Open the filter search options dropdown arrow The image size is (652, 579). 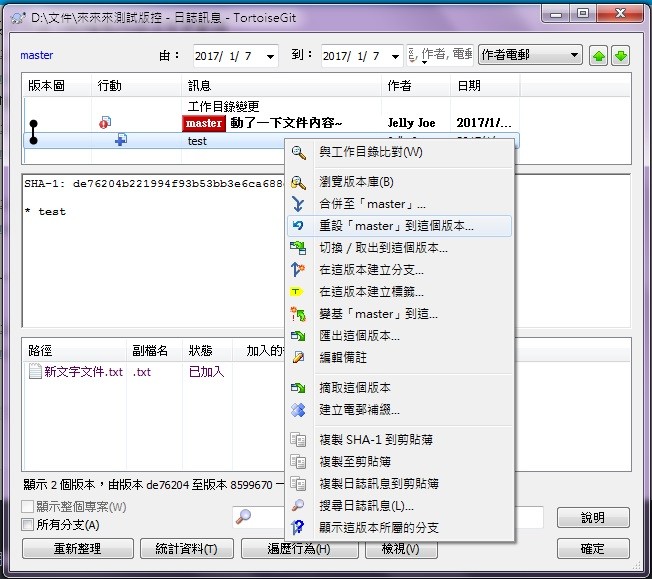[x=424, y=62]
